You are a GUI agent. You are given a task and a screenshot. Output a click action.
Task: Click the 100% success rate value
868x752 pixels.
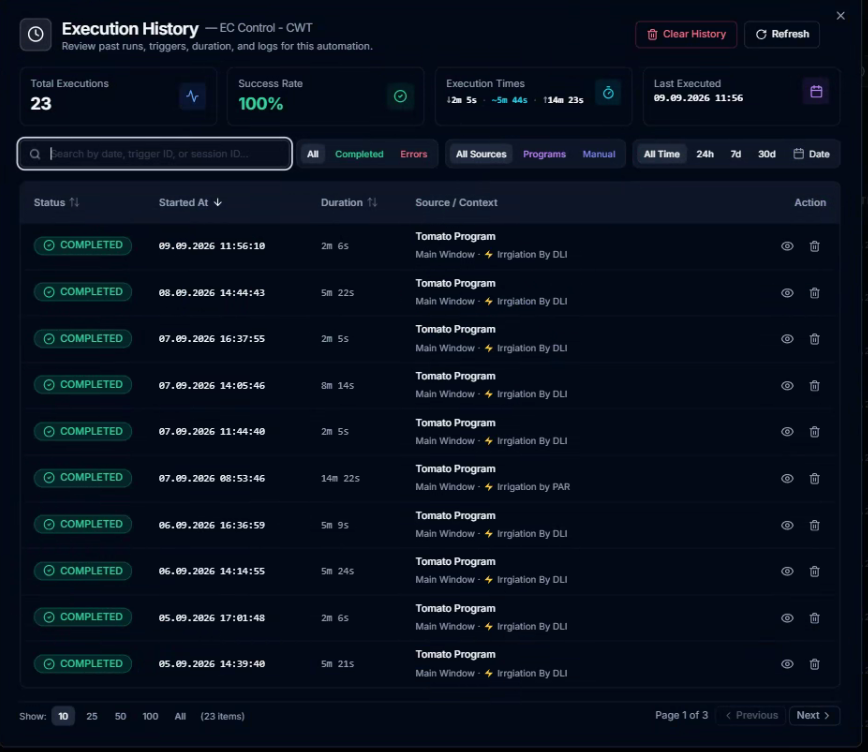(260, 104)
